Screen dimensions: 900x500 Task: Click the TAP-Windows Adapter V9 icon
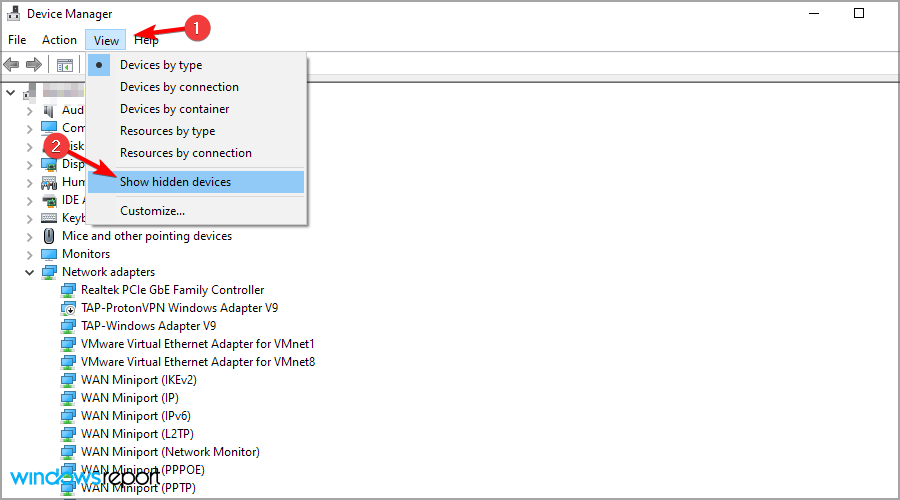(68, 326)
